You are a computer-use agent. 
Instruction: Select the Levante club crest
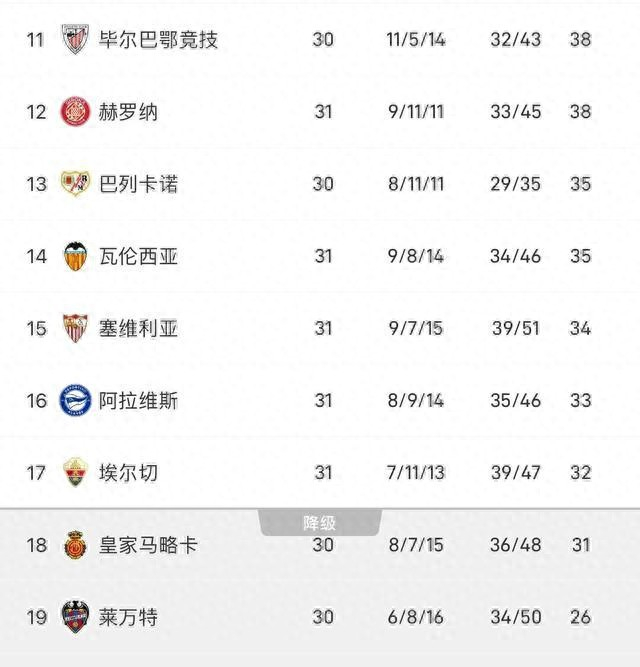click(x=76, y=617)
